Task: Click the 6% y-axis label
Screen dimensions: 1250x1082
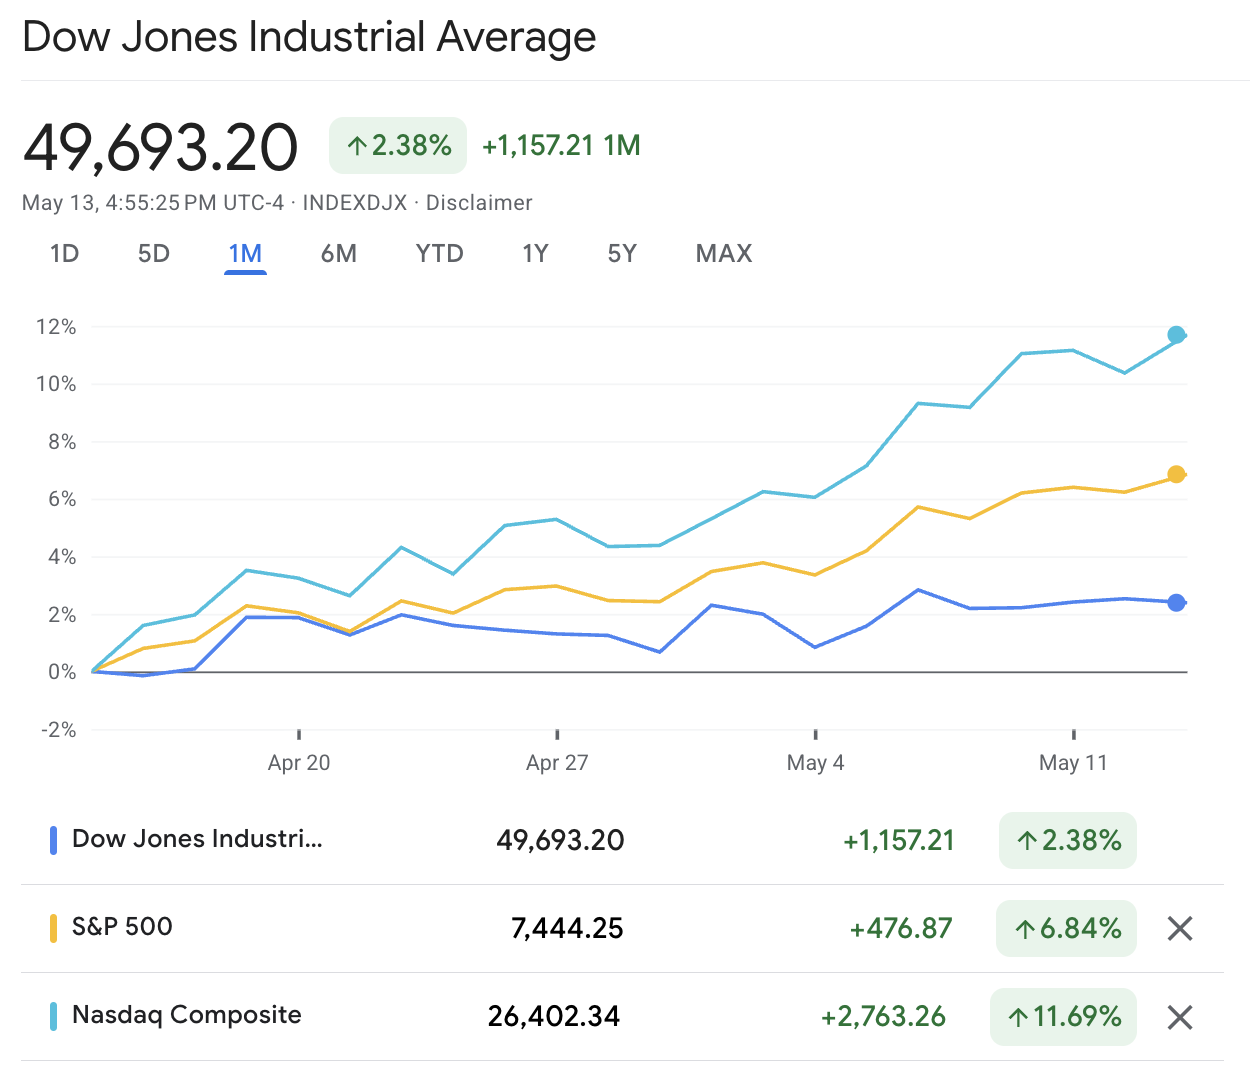Action: pyautogui.click(x=62, y=499)
